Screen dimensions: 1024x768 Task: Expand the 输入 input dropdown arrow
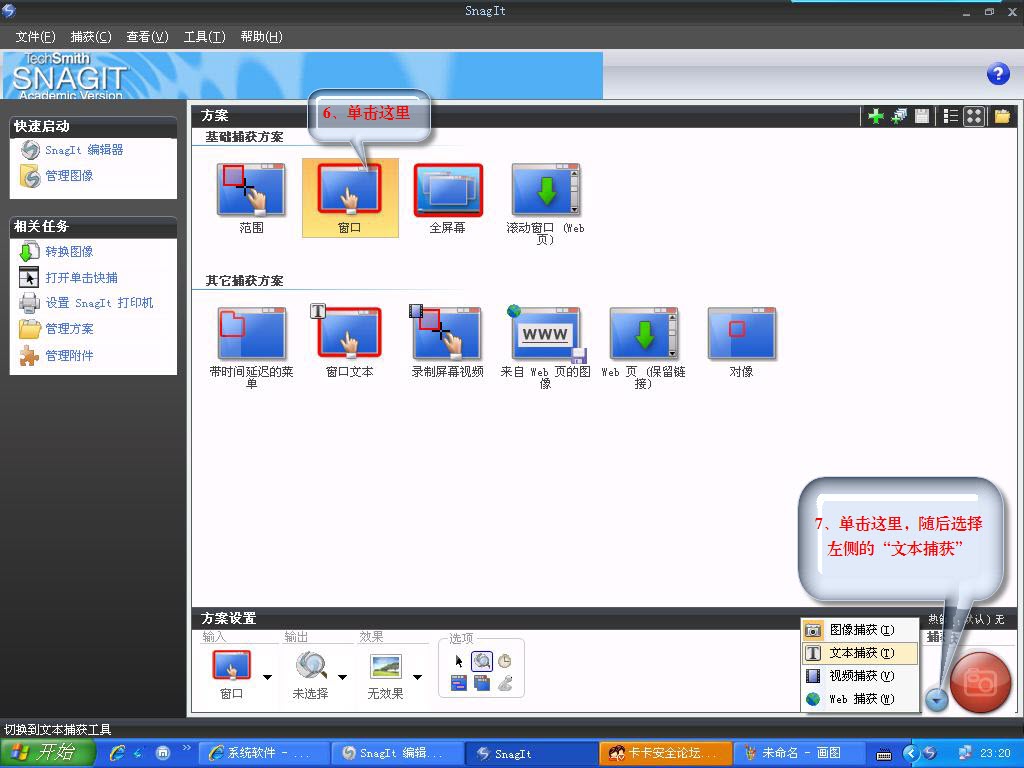pos(267,677)
